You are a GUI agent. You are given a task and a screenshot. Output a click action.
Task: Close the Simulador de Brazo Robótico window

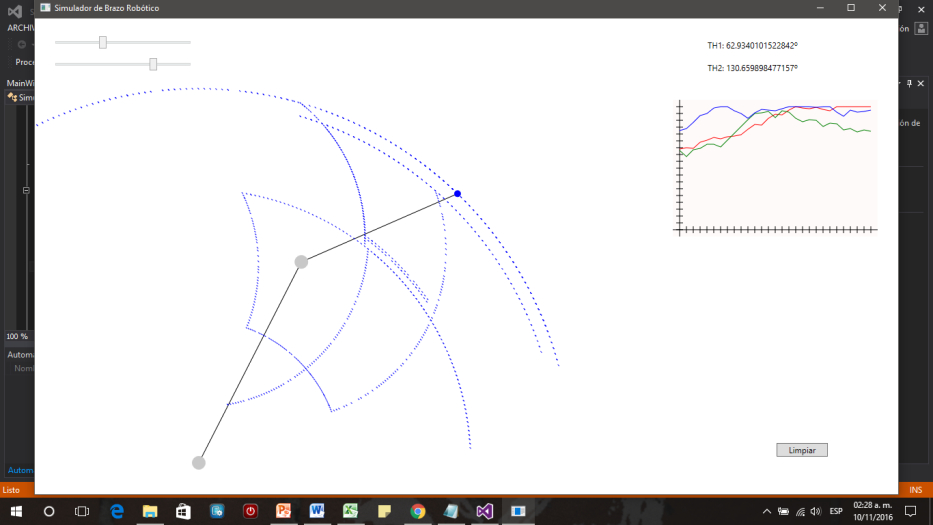(x=882, y=8)
